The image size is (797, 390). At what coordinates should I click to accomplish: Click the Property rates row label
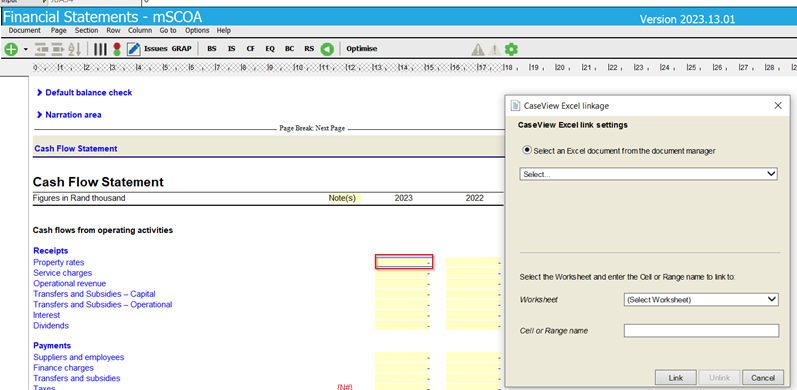coord(58,262)
